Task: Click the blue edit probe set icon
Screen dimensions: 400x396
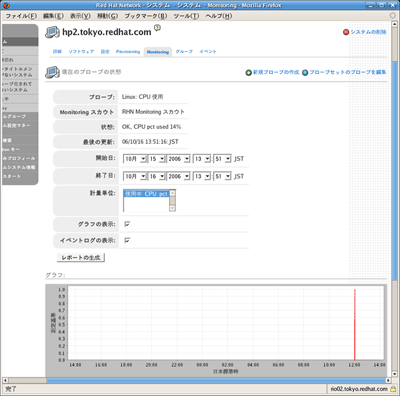Action: point(305,72)
